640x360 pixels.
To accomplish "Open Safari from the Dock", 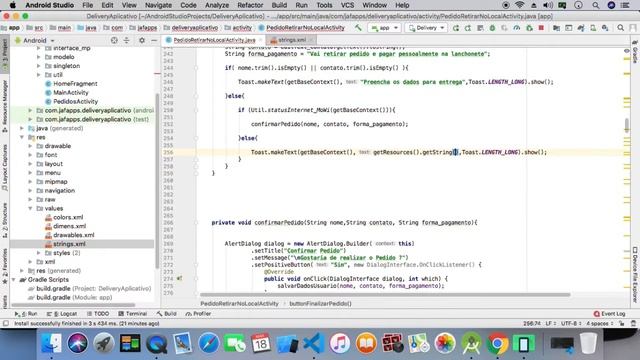I will click(209, 343).
